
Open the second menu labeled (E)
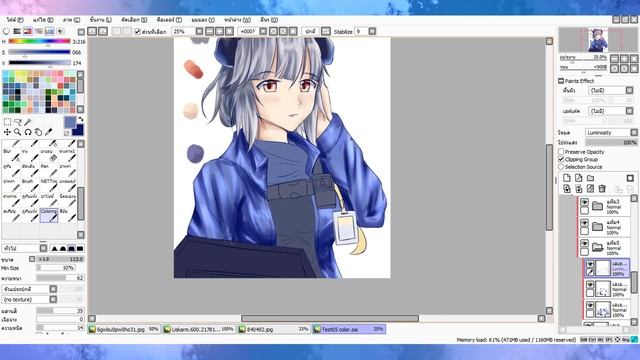click(43, 20)
